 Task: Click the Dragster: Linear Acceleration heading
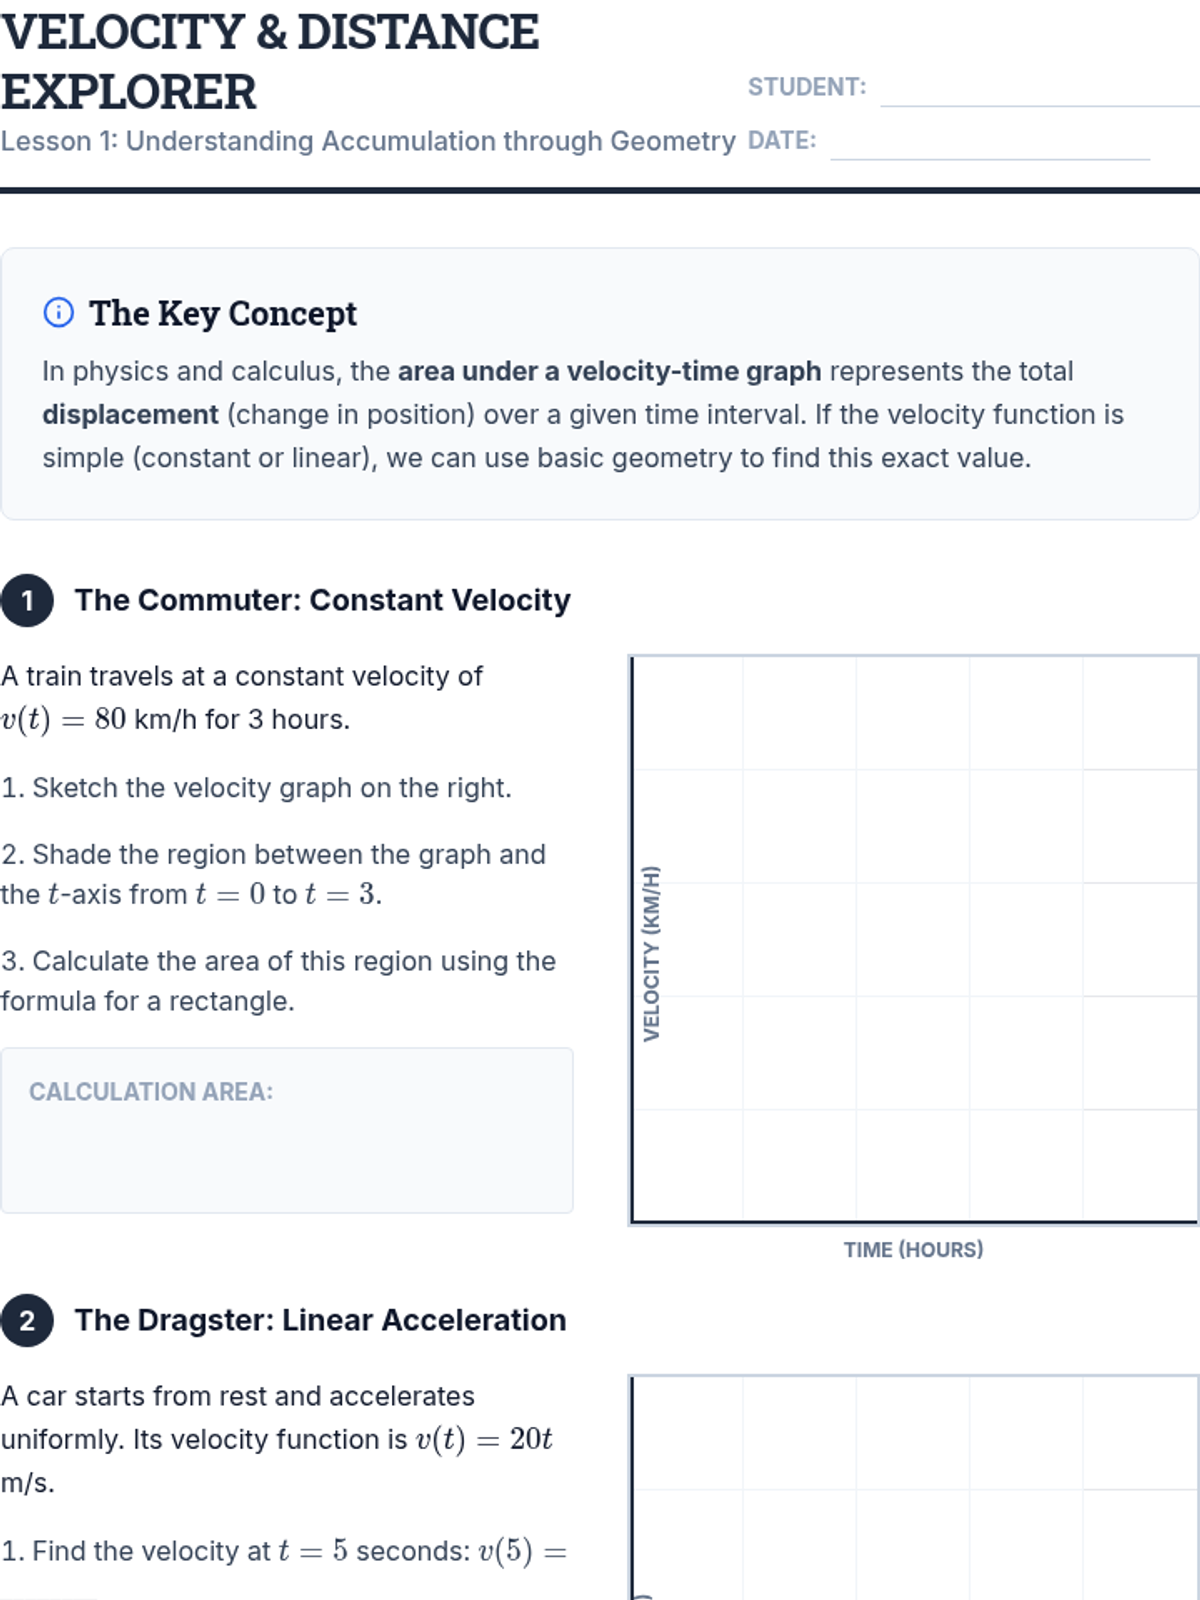320,1320
